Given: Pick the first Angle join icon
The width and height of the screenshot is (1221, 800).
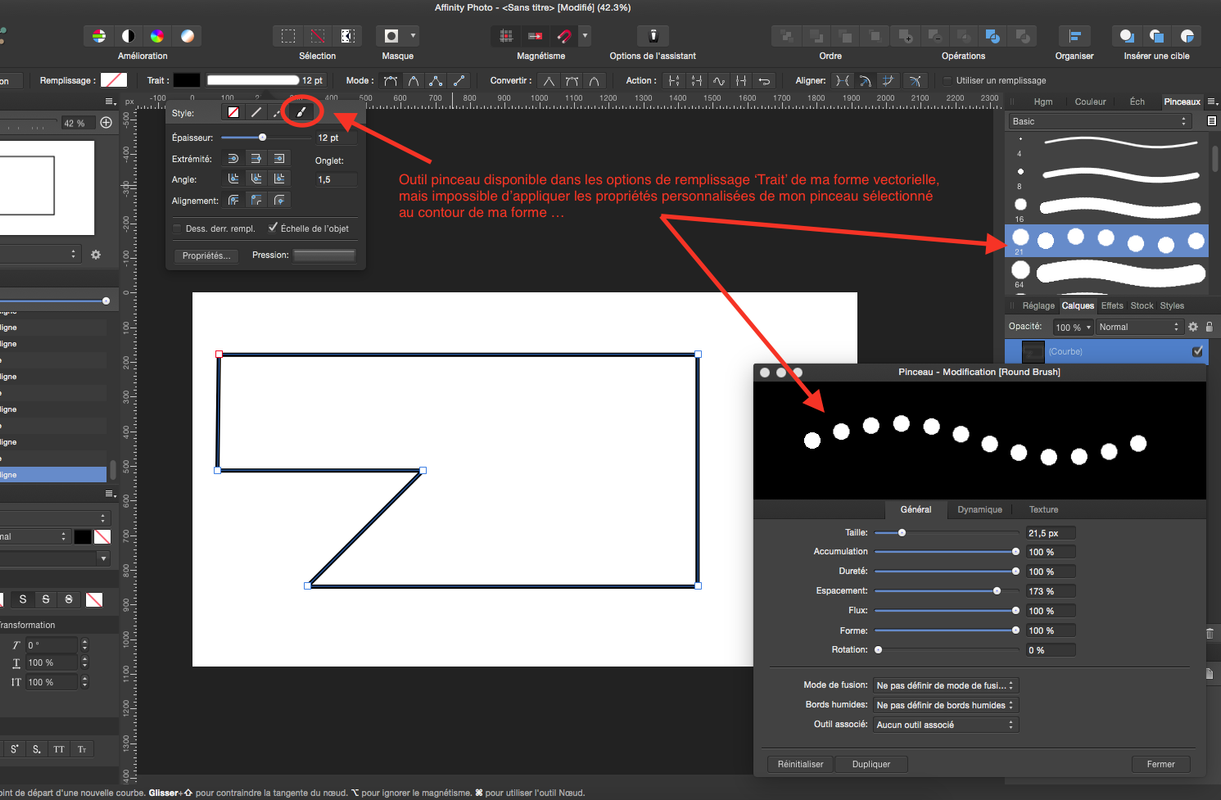Looking at the screenshot, I should [x=233, y=179].
